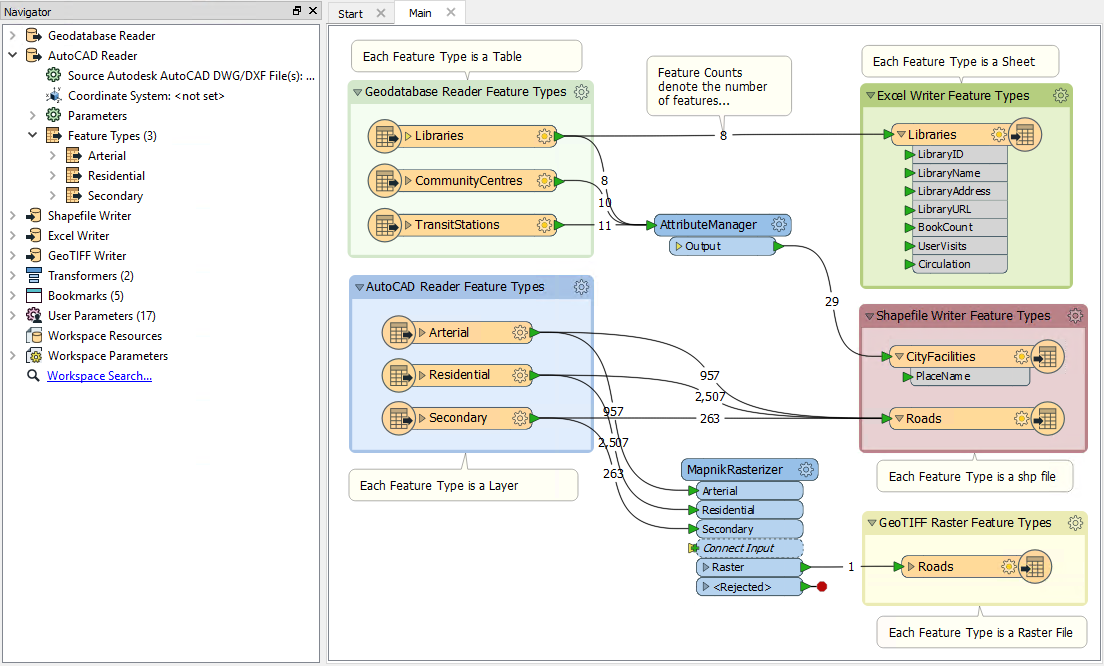1104x666 pixels.
Task: Open AttributeManager transformer parameters gear
Action: tap(779, 225)
